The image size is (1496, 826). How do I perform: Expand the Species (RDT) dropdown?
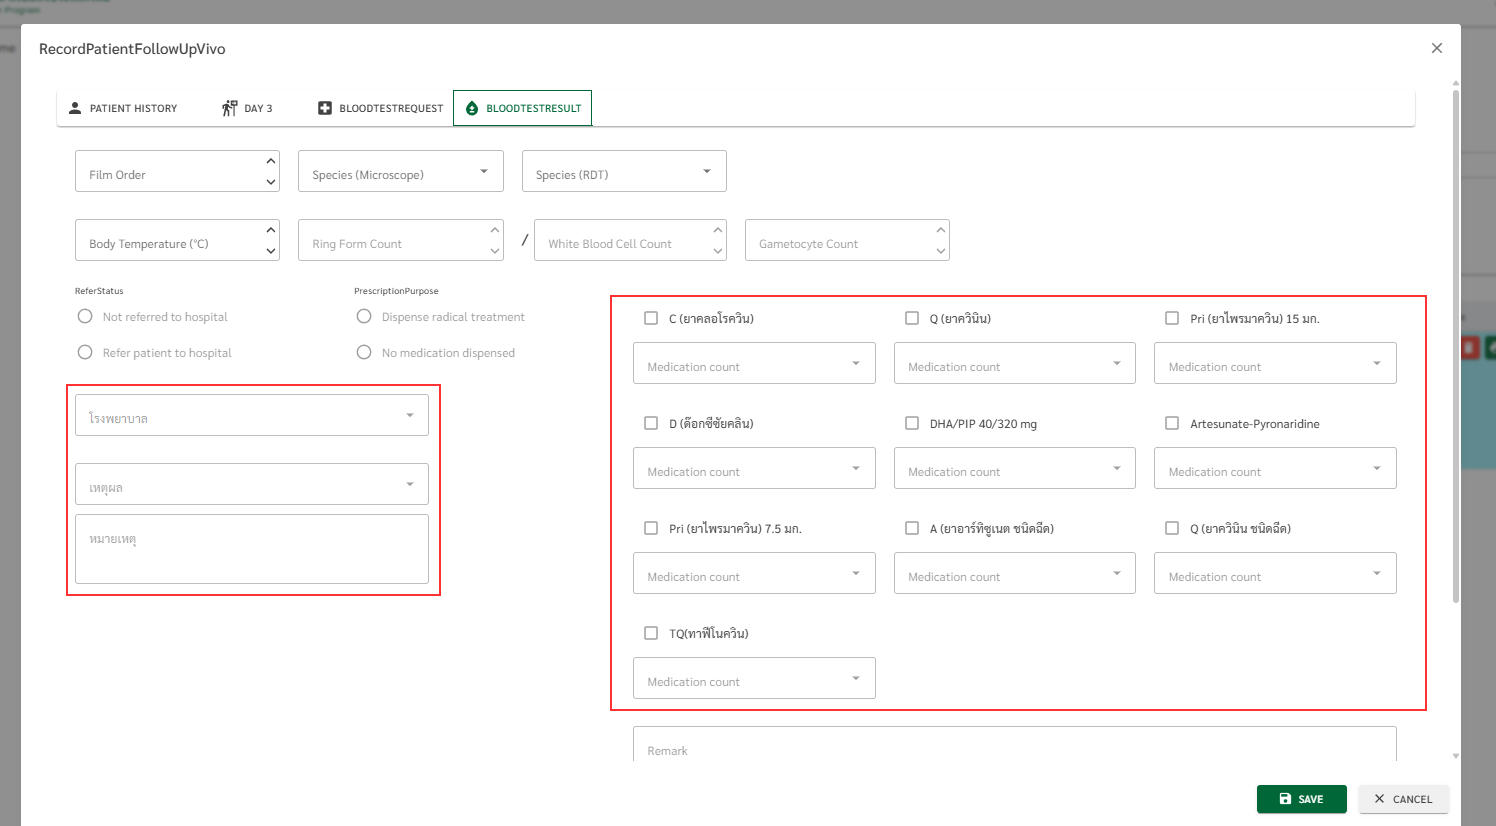click(624, 172)
